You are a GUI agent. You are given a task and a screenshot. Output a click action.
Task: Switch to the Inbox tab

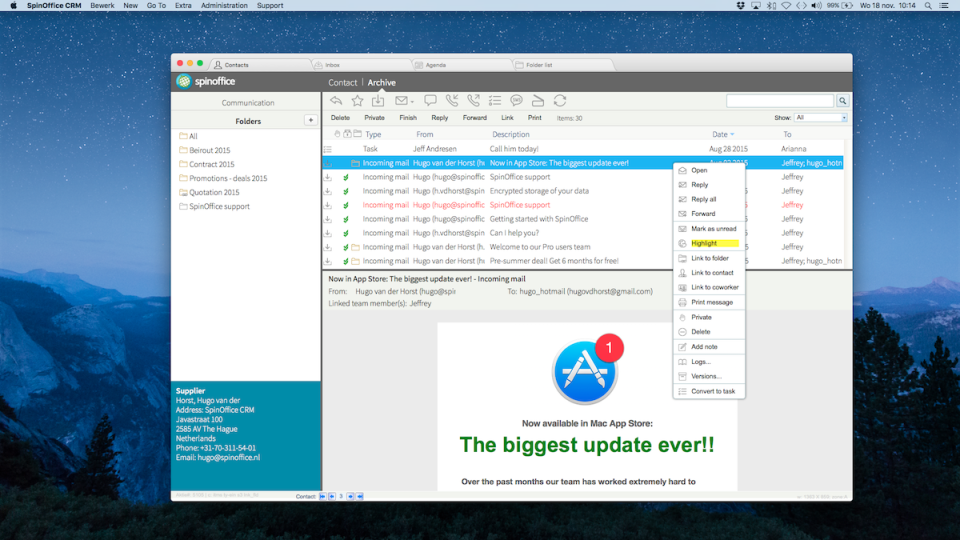361,64
